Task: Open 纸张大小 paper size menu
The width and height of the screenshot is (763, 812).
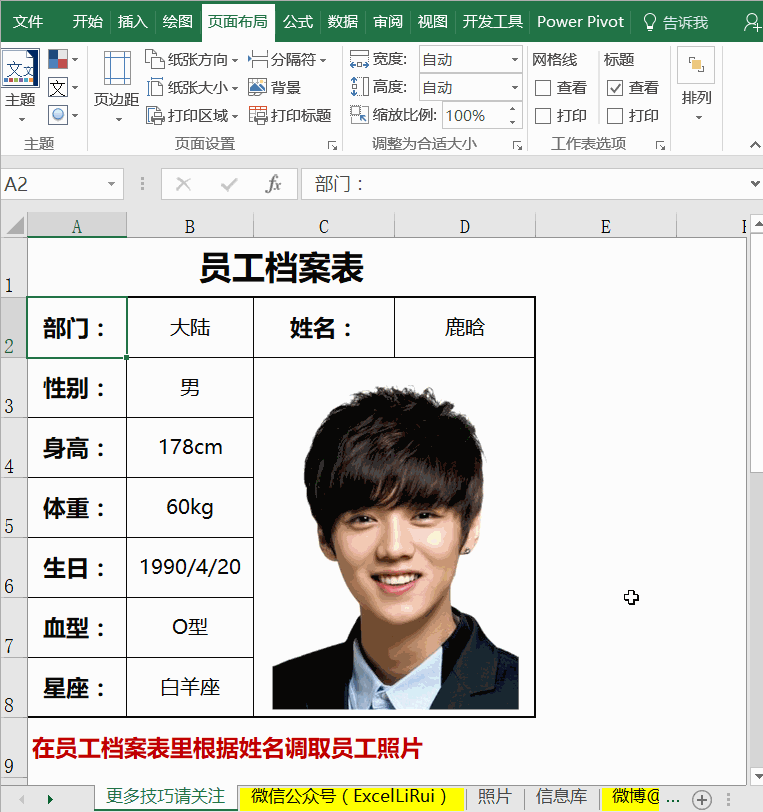Action: (x=192, y=88)
